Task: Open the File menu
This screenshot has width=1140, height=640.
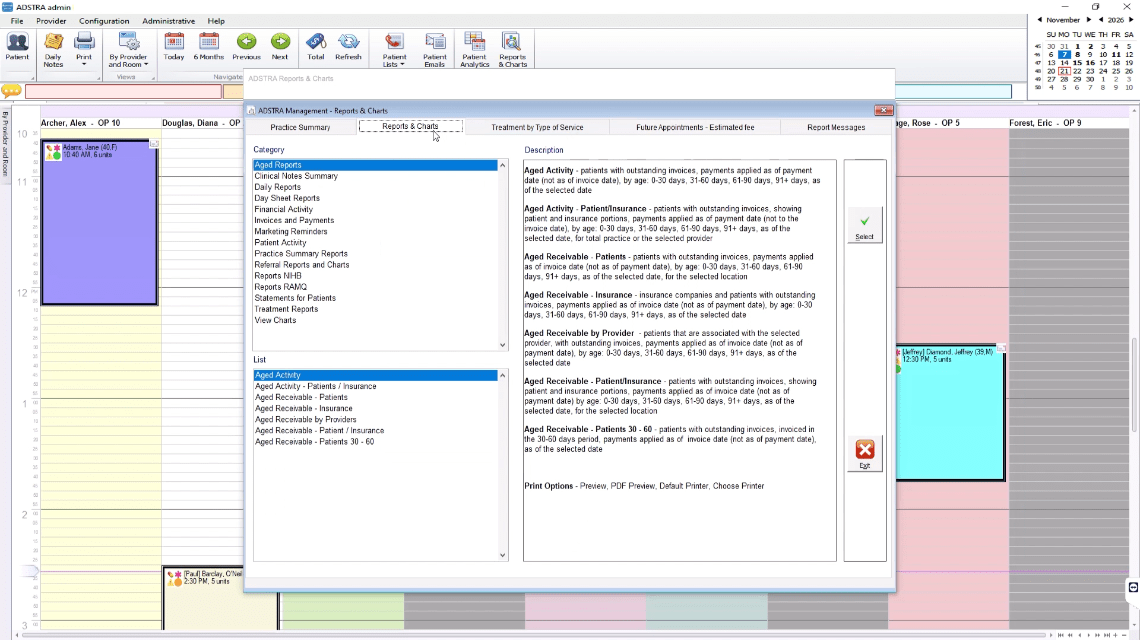Action: (x=17, y=21)
